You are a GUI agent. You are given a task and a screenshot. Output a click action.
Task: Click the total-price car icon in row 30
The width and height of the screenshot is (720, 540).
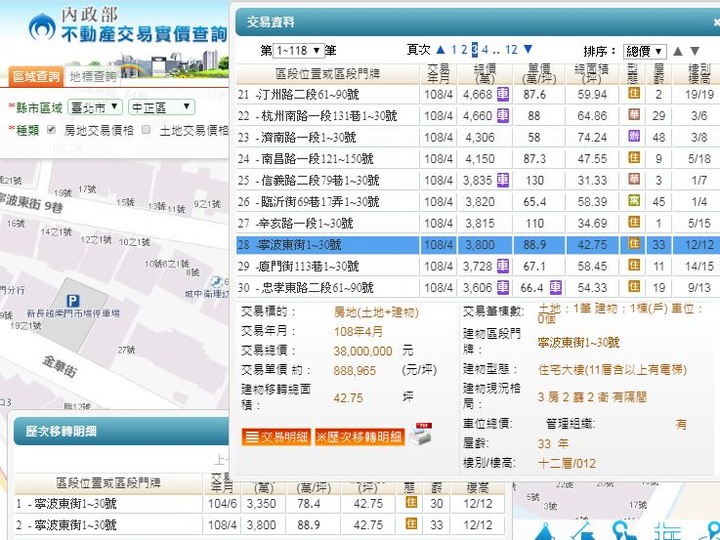point(503,287)
